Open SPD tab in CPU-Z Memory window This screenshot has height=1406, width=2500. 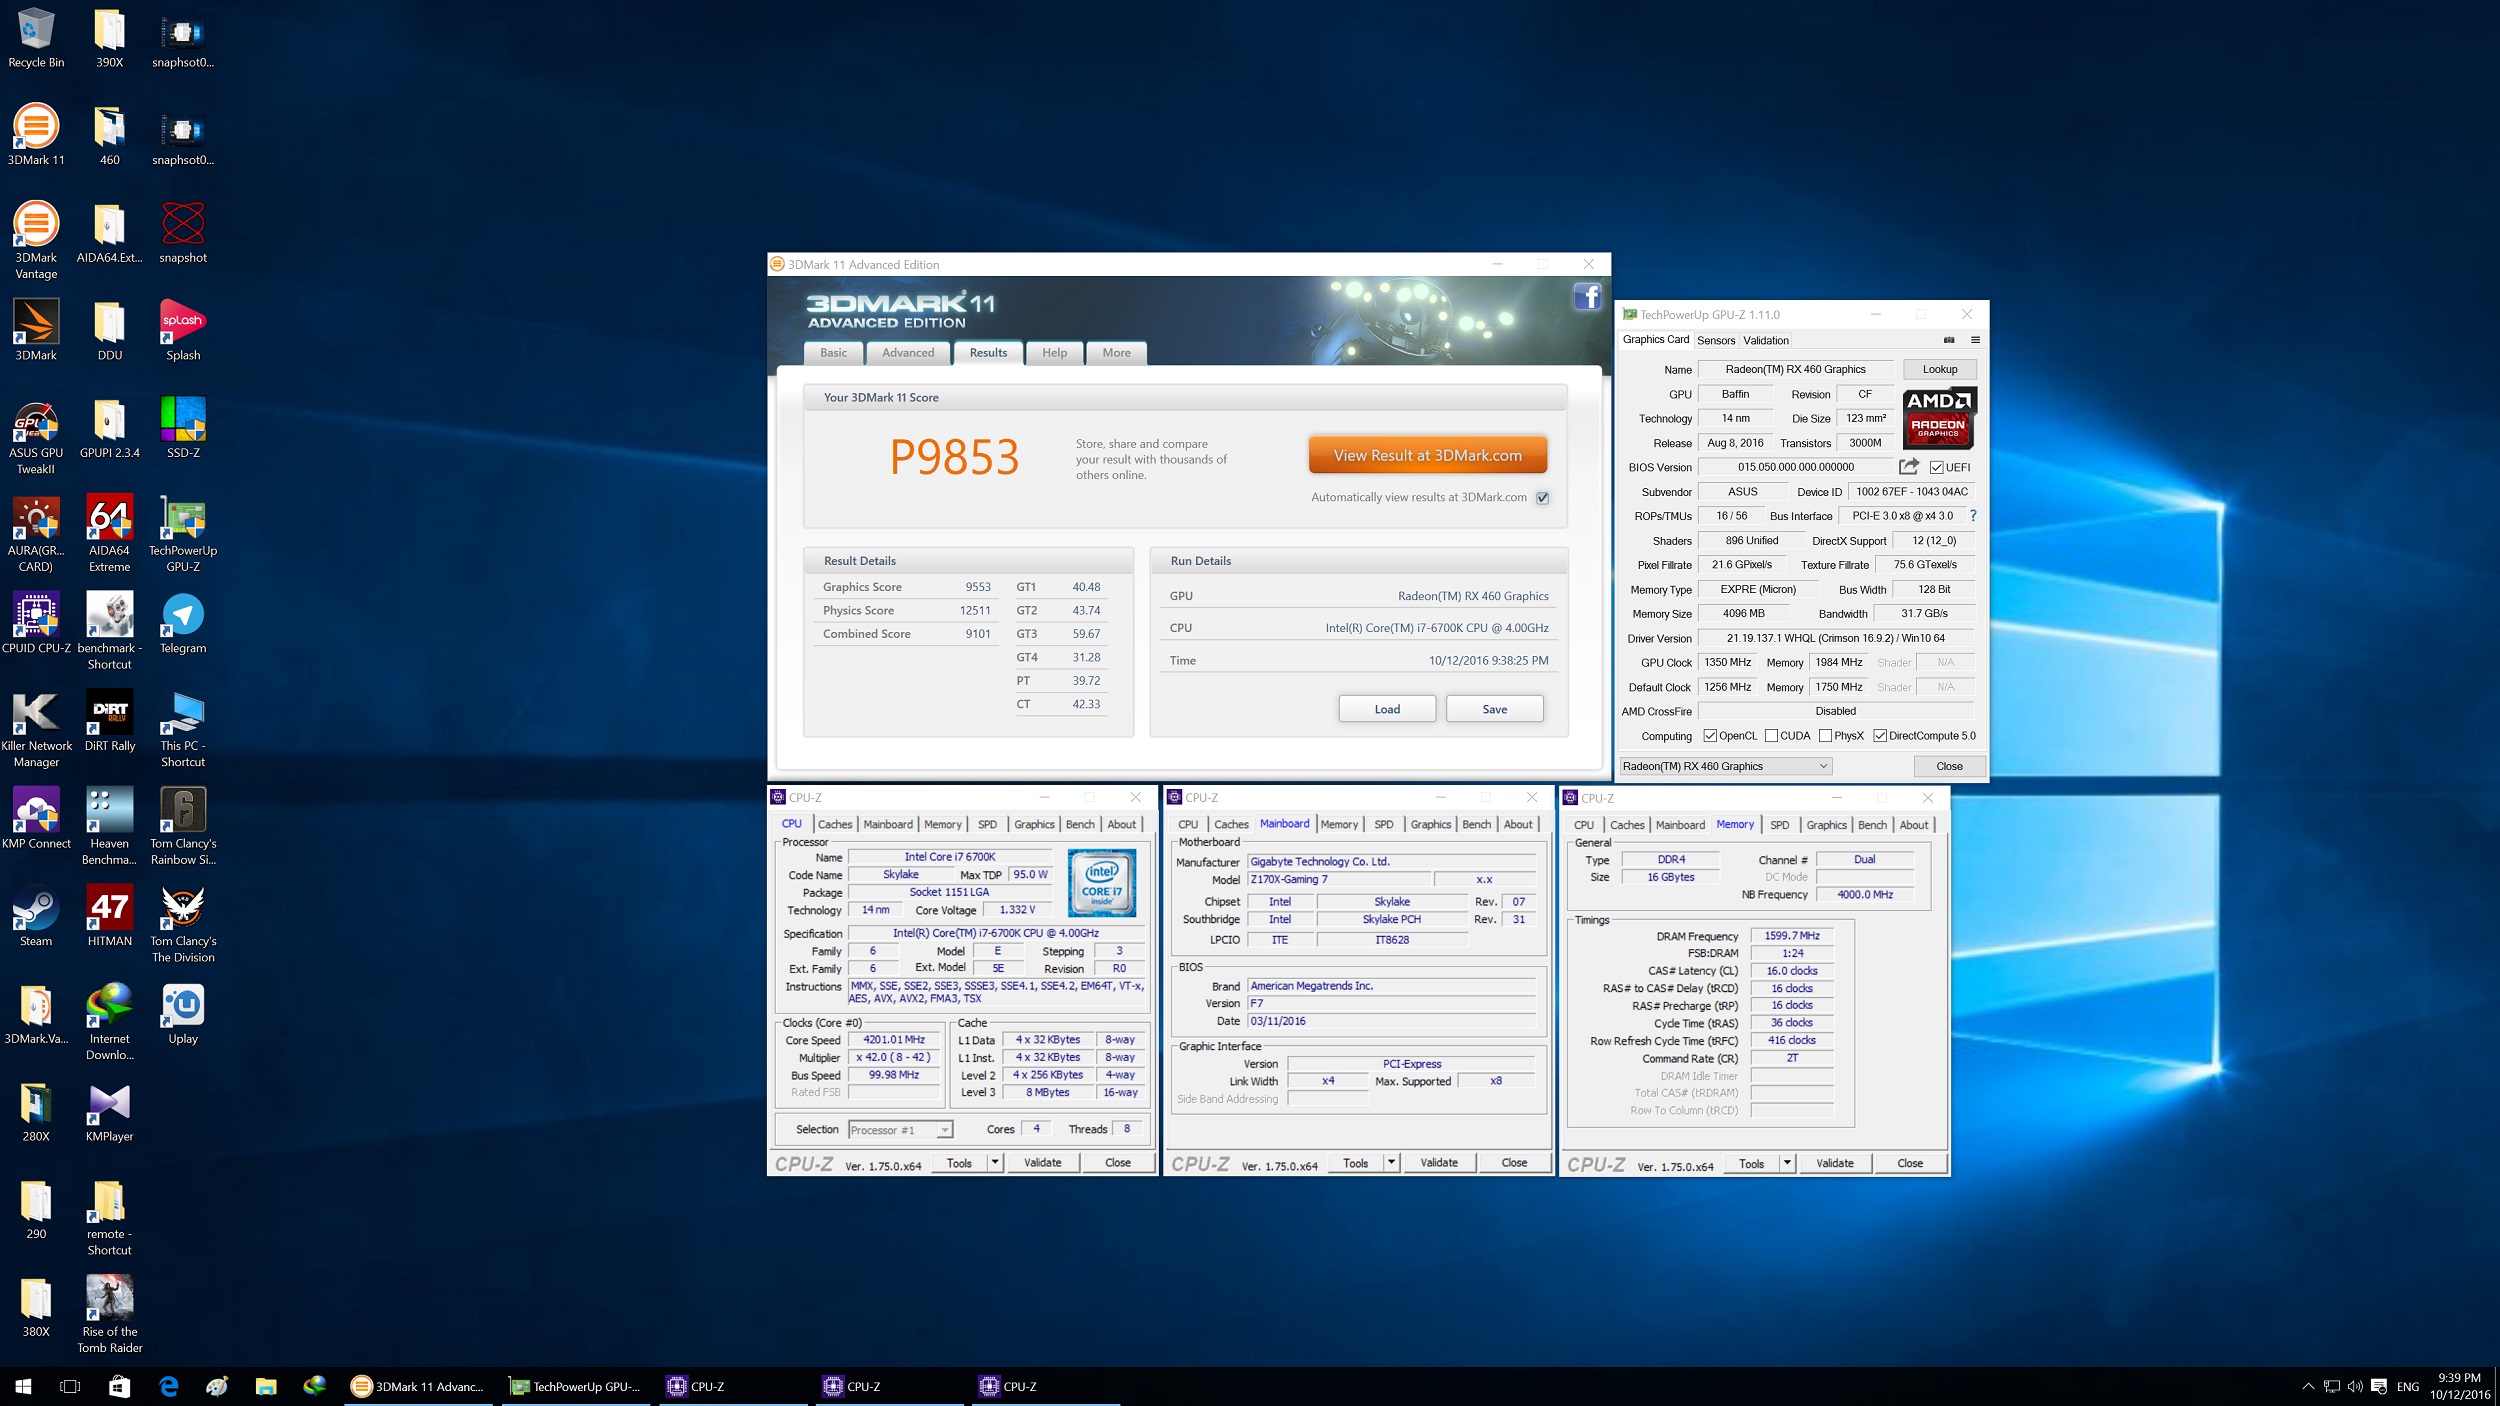click(1779, 825)
